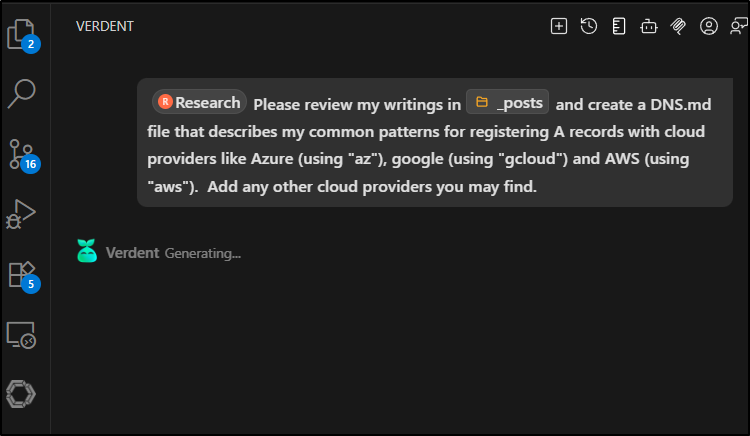Start a new Verdent session
This screenshot has height=436, width=750.
[x=559, y=26]
